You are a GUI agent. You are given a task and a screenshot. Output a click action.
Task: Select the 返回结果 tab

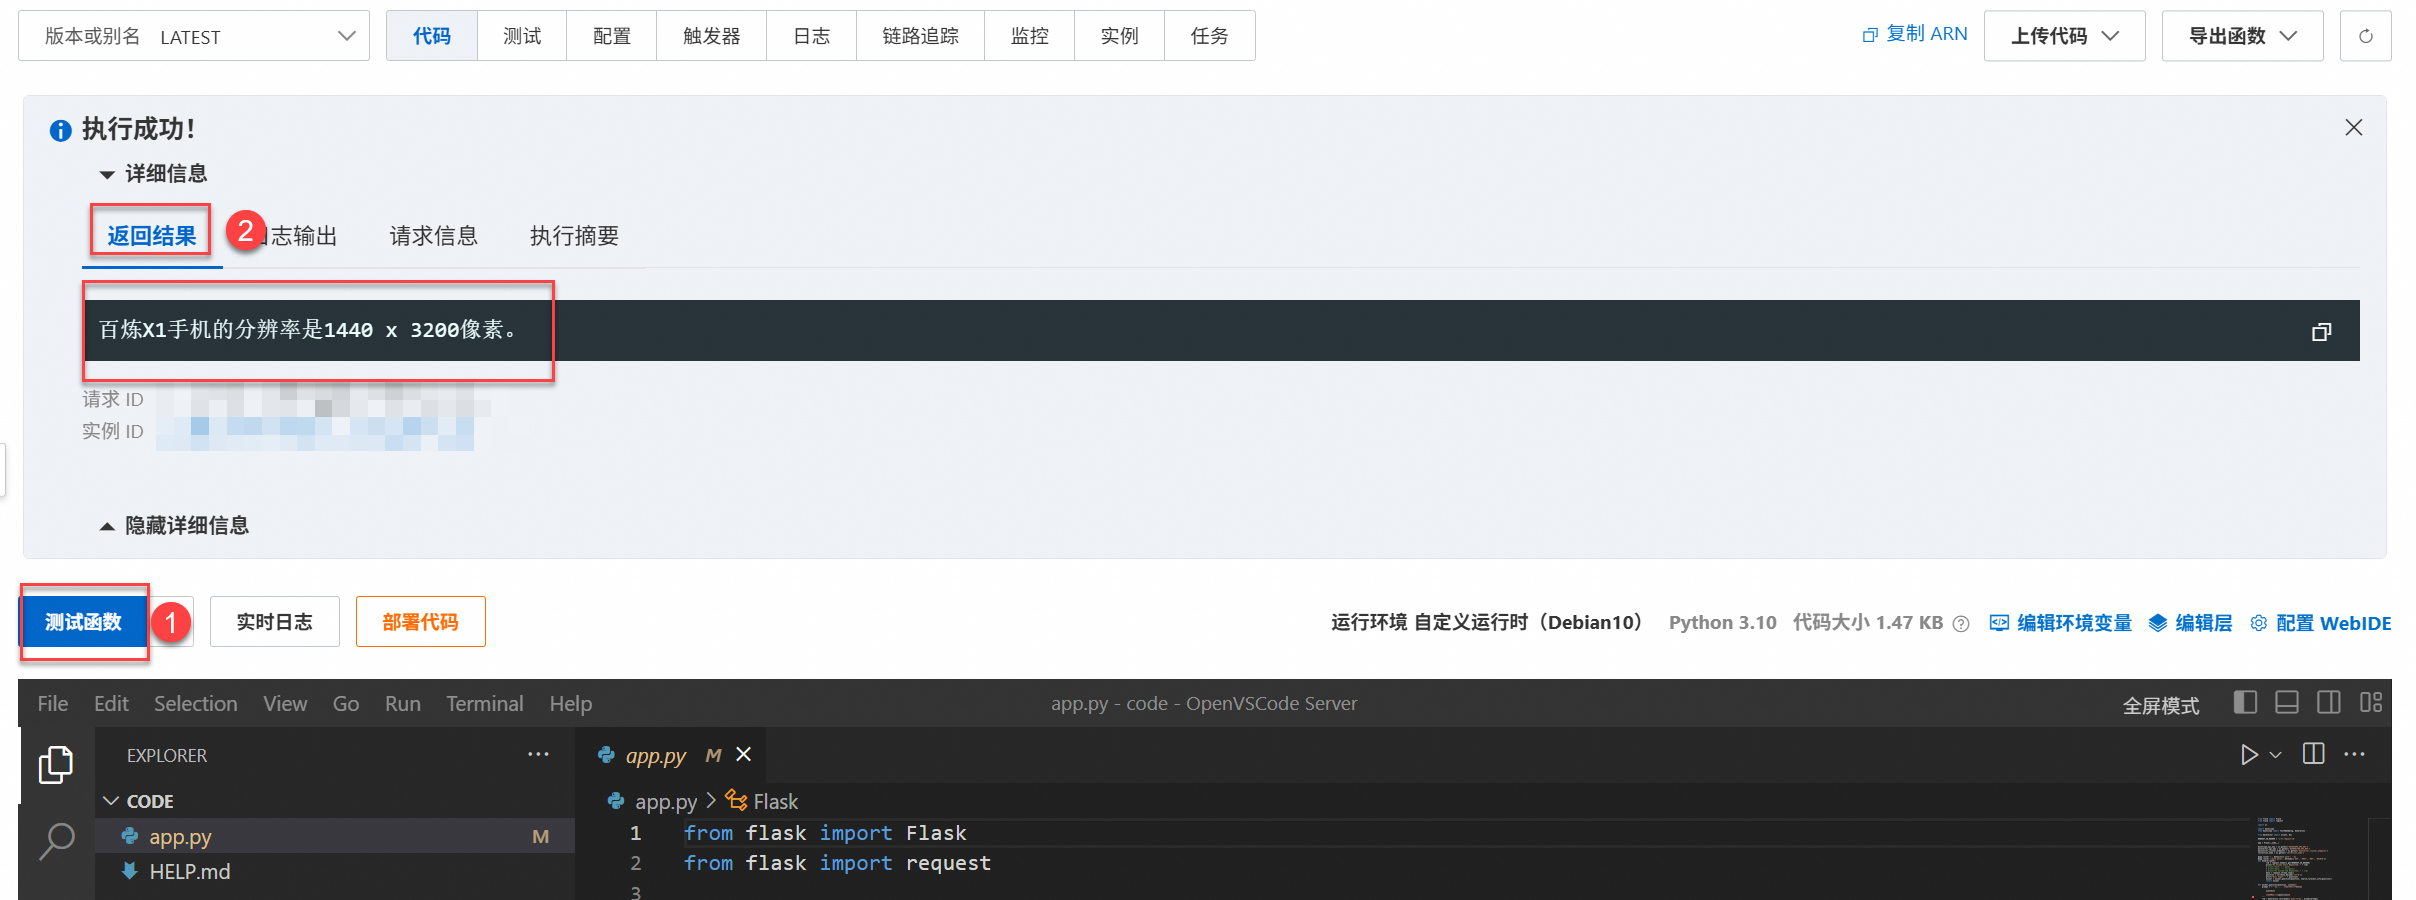(152, 236)
